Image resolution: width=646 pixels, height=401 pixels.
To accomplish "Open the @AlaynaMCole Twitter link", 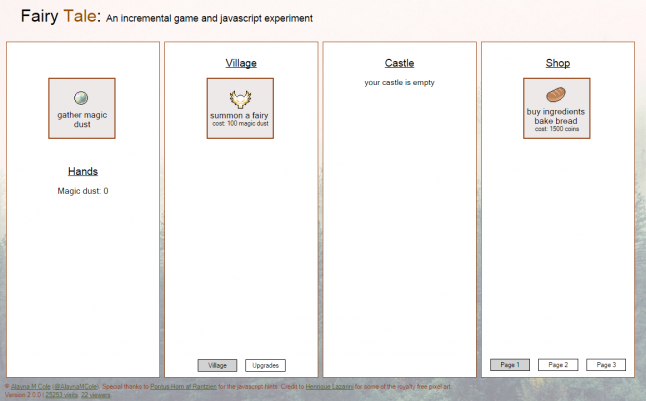I will [76, 385].
